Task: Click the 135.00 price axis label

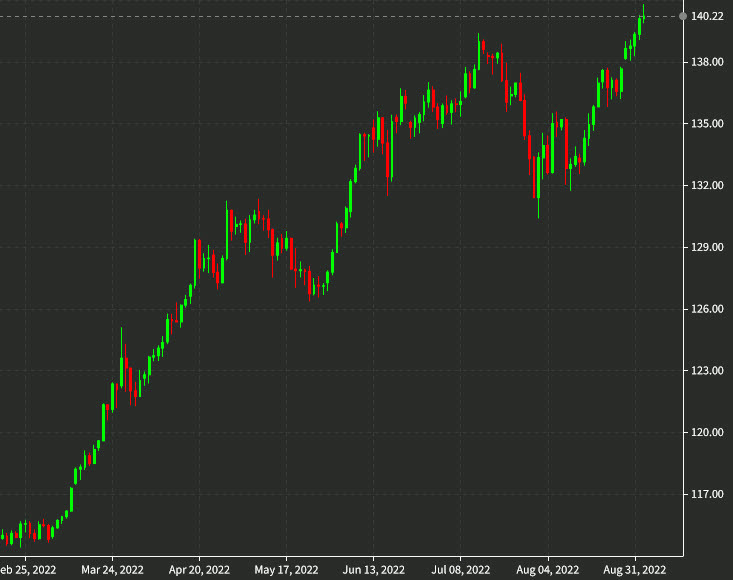Action: tap(707, 124)
